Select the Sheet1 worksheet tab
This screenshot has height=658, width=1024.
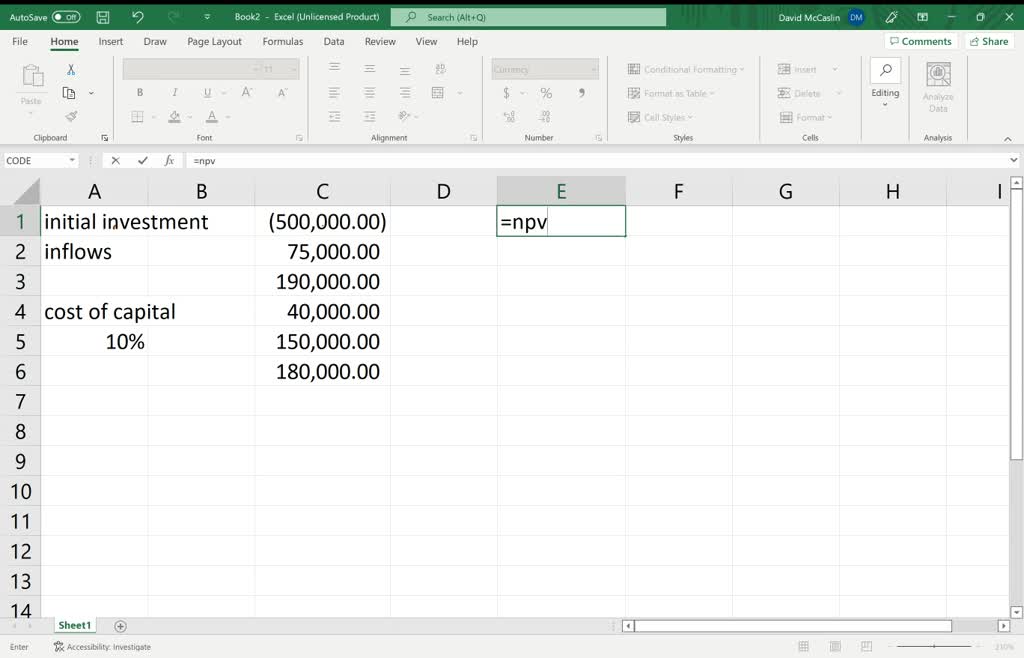[x=74, y=626]
